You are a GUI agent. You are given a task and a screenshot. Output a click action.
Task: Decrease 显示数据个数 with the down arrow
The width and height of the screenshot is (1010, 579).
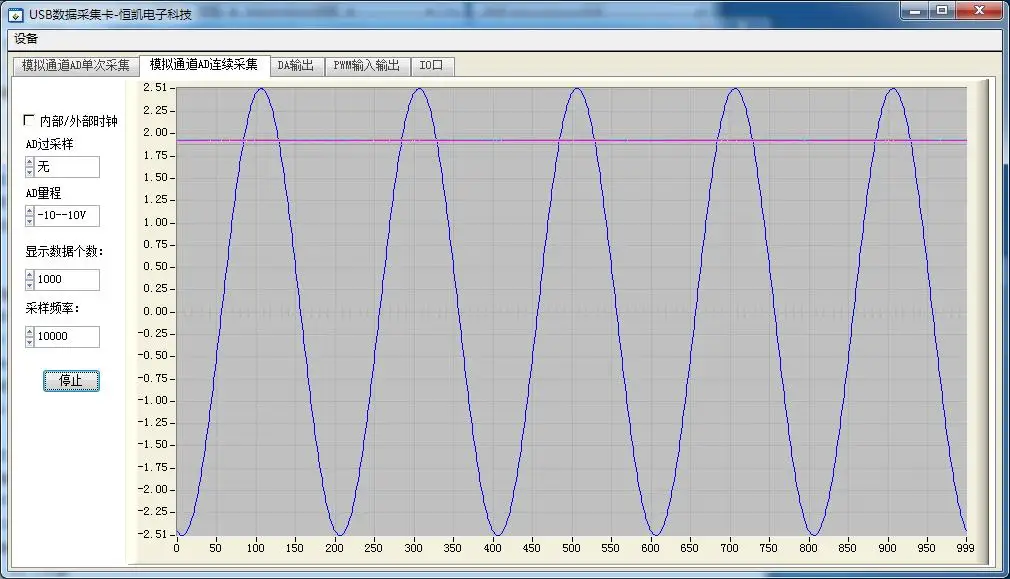[x=29, y=285]
